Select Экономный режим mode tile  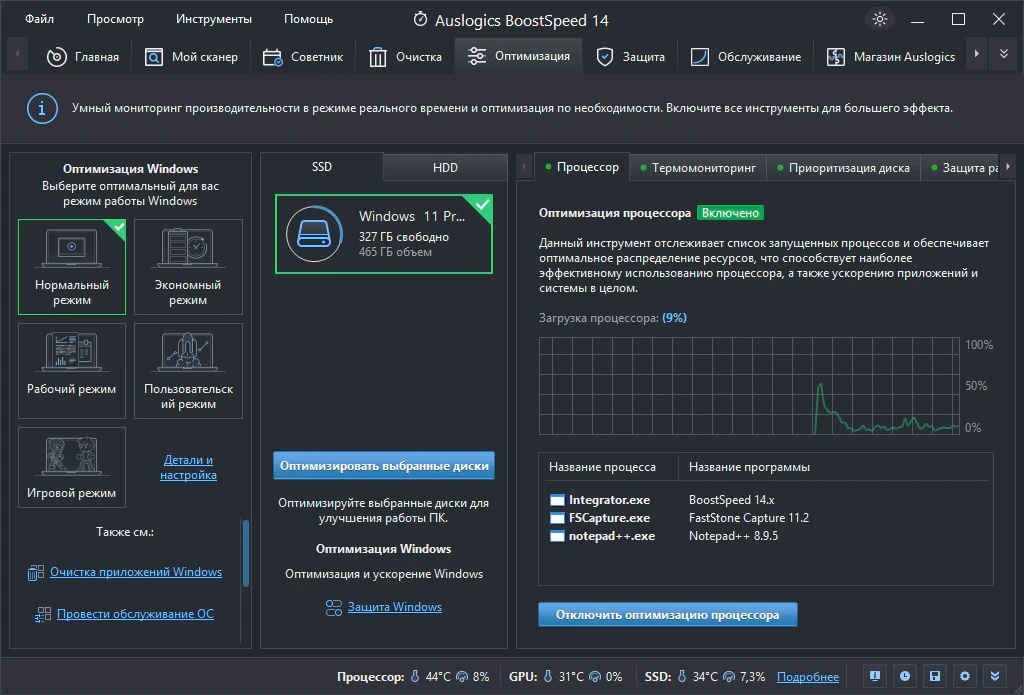[x=188, y=267]
